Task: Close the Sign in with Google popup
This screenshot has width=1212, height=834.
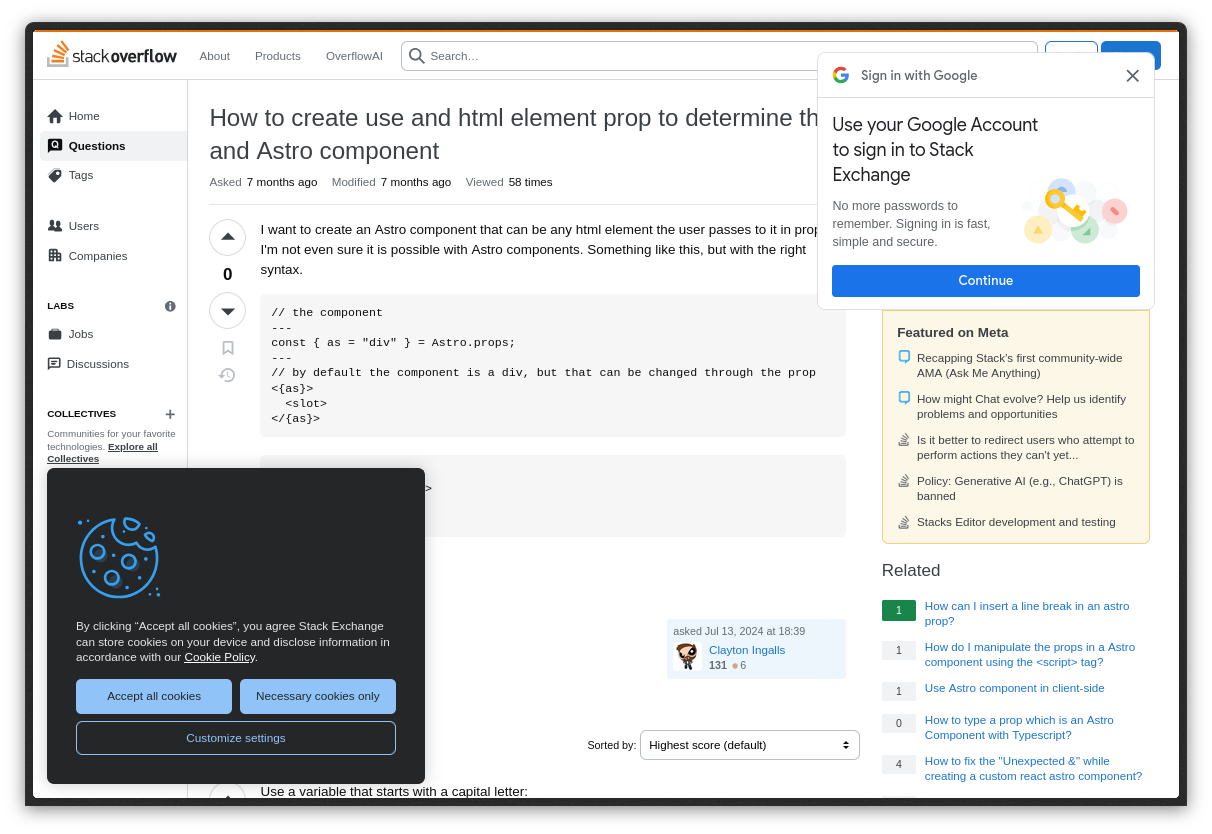Action: tap(1132, 76)
